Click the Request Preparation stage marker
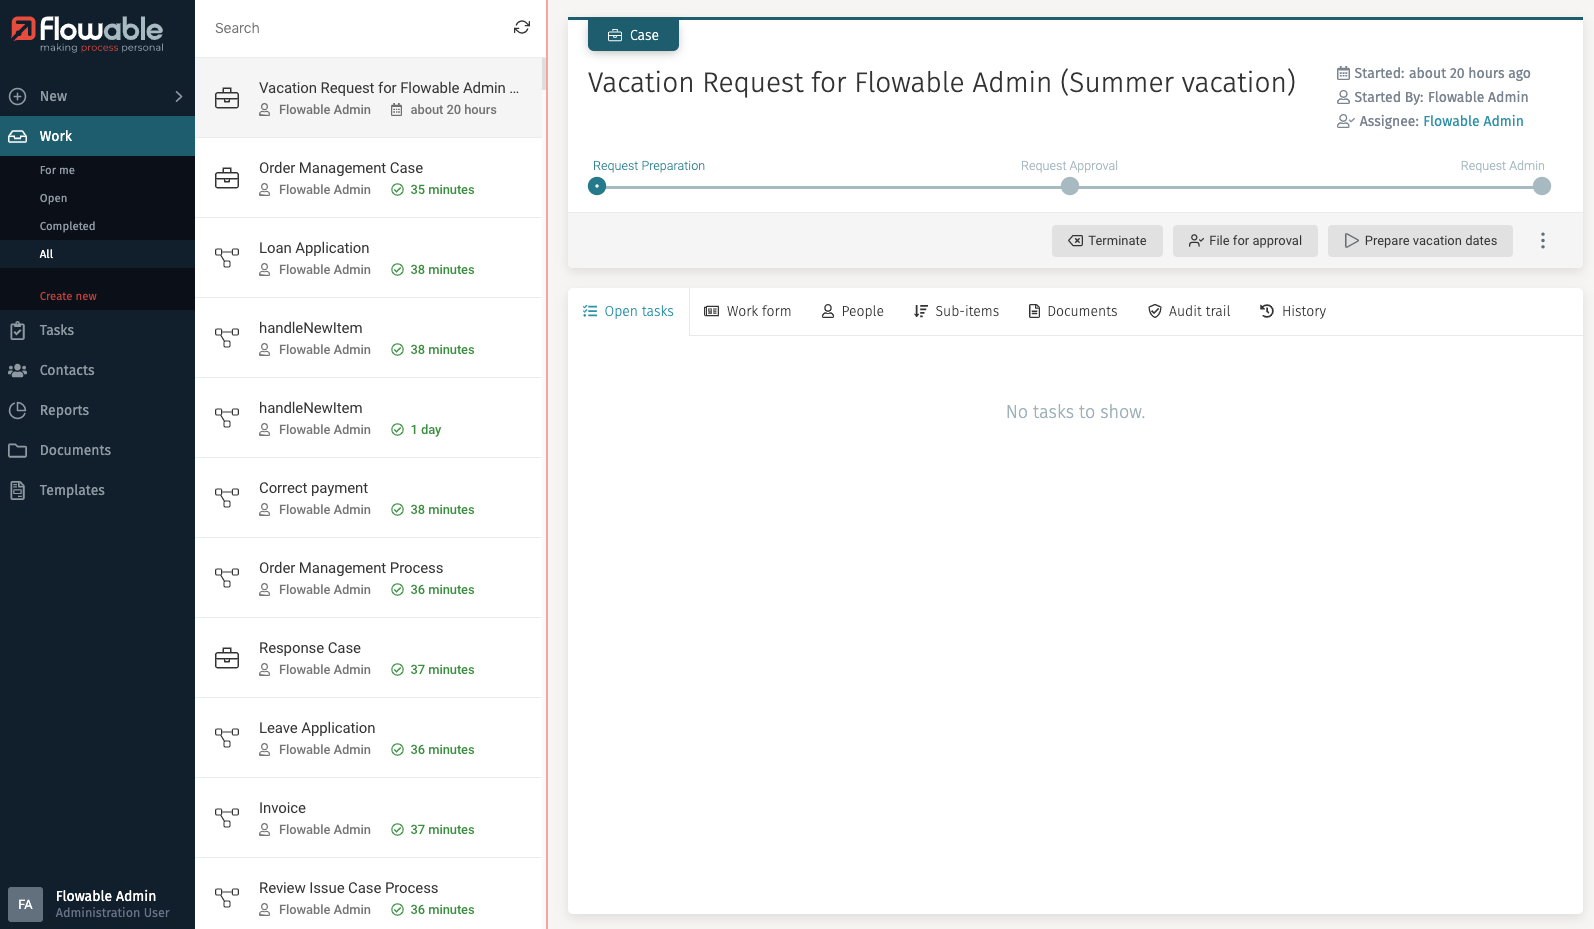 (597, 186)
